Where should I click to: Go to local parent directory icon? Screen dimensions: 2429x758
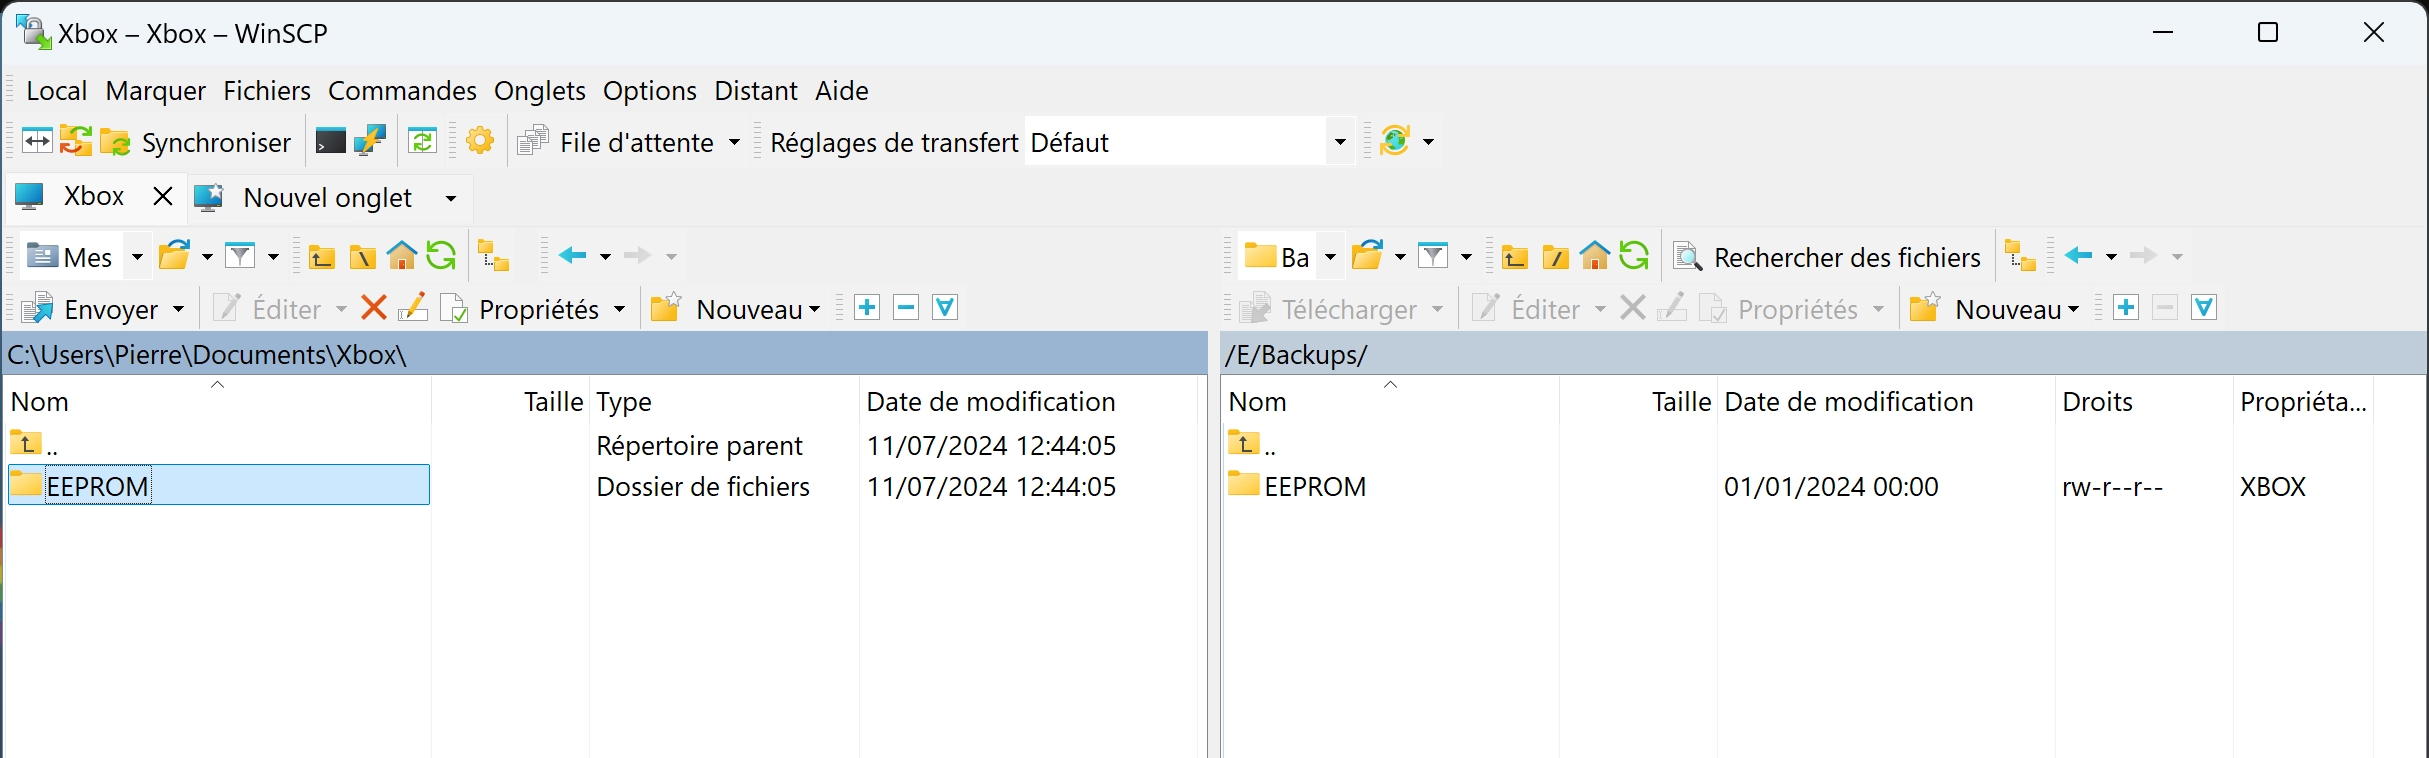322,257
